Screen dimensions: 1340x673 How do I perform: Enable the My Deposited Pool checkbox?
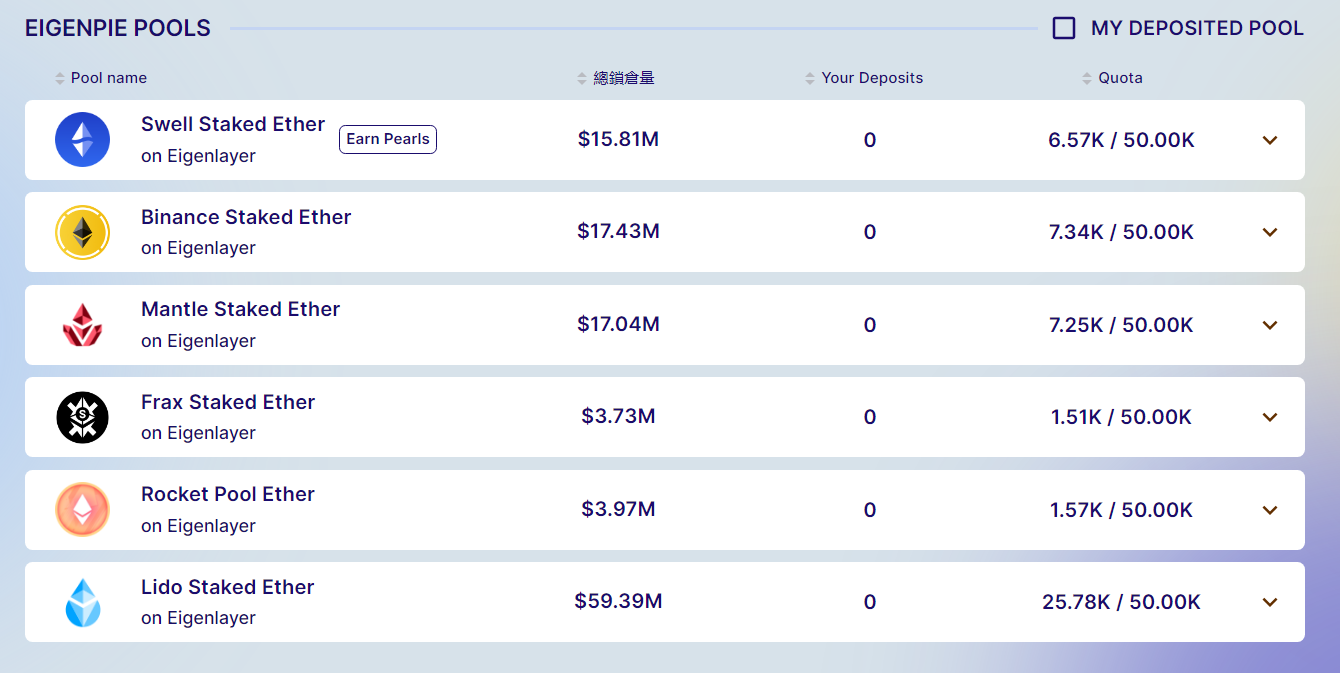coord(1064,28)
